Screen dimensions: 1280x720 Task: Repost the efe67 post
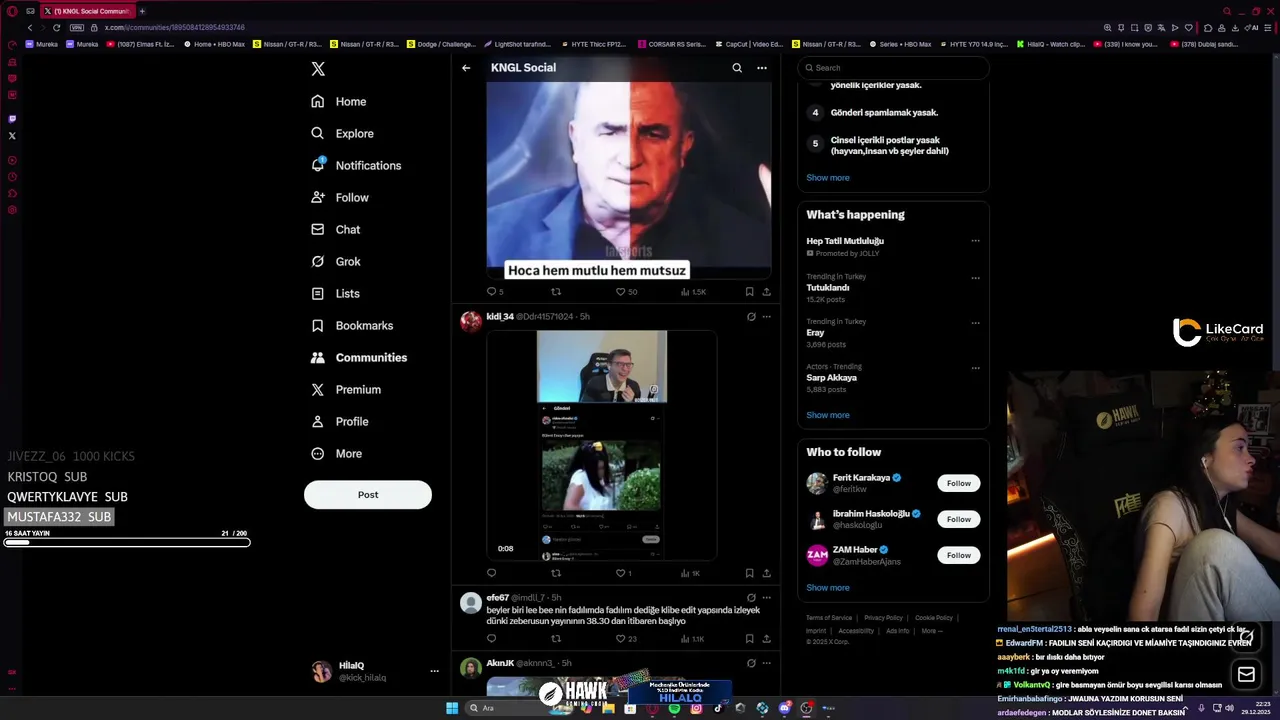pos(556,638)
